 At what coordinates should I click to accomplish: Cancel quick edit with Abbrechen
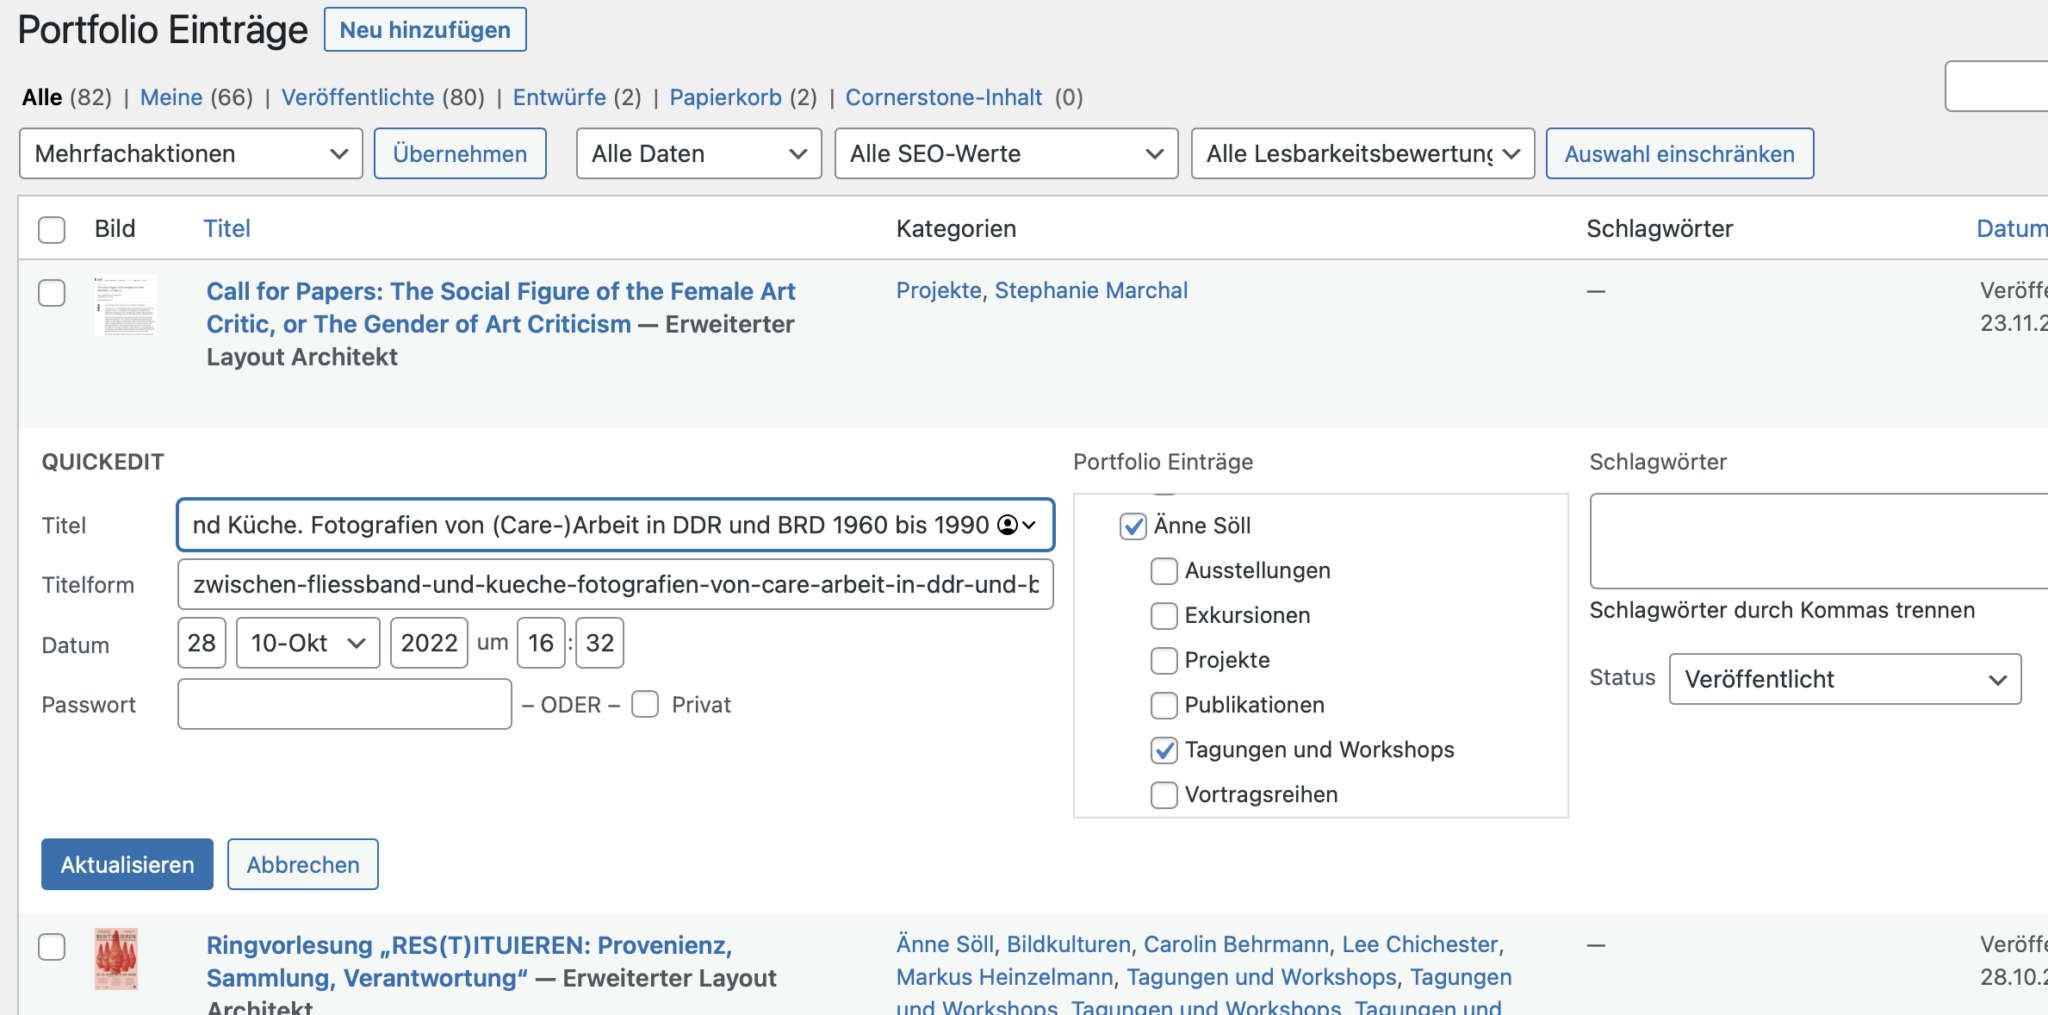click(303, 864)
